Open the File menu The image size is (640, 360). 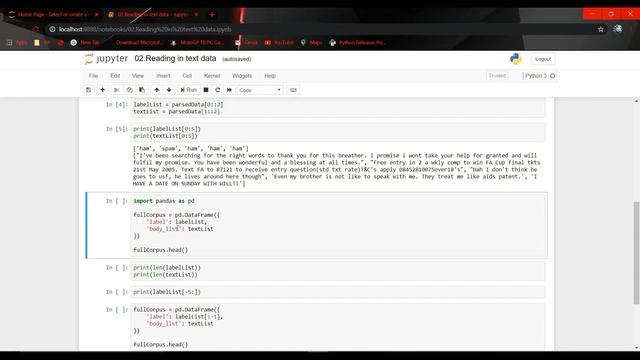tap(93, 76)
